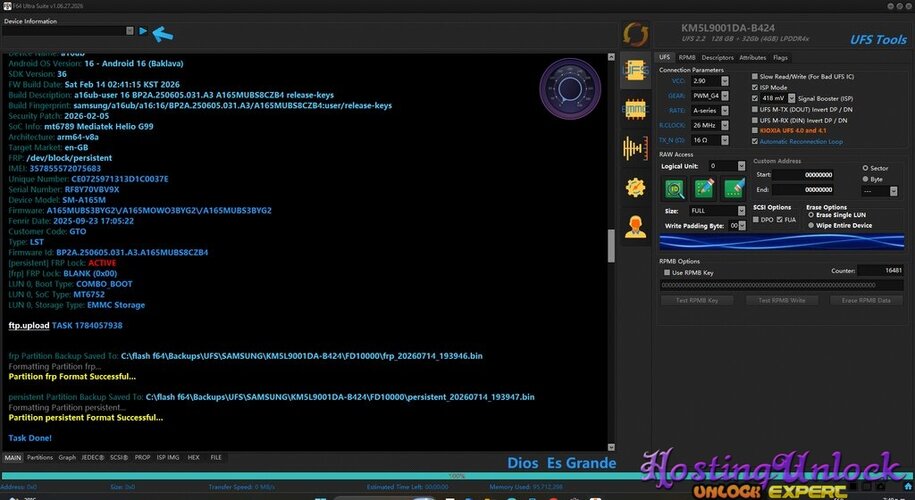Select the SCSI bottom tab

point(119,458)
